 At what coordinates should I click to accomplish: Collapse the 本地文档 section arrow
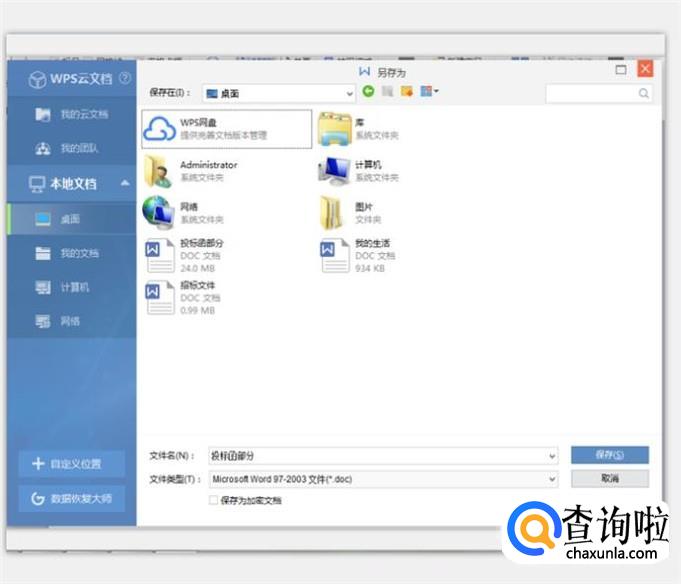pyautogui.click(x=125, y=183)
